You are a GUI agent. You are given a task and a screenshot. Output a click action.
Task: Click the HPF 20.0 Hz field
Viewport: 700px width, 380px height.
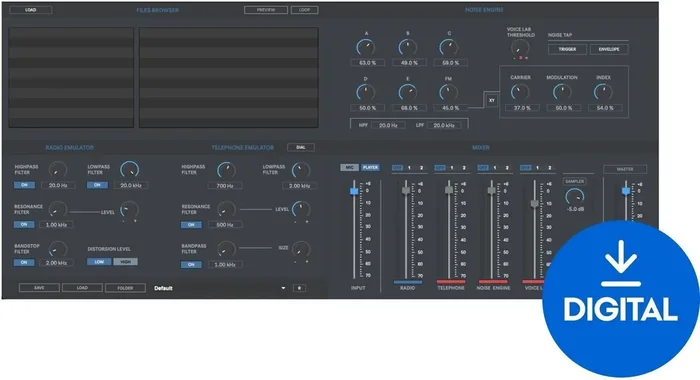click(388, 125)
